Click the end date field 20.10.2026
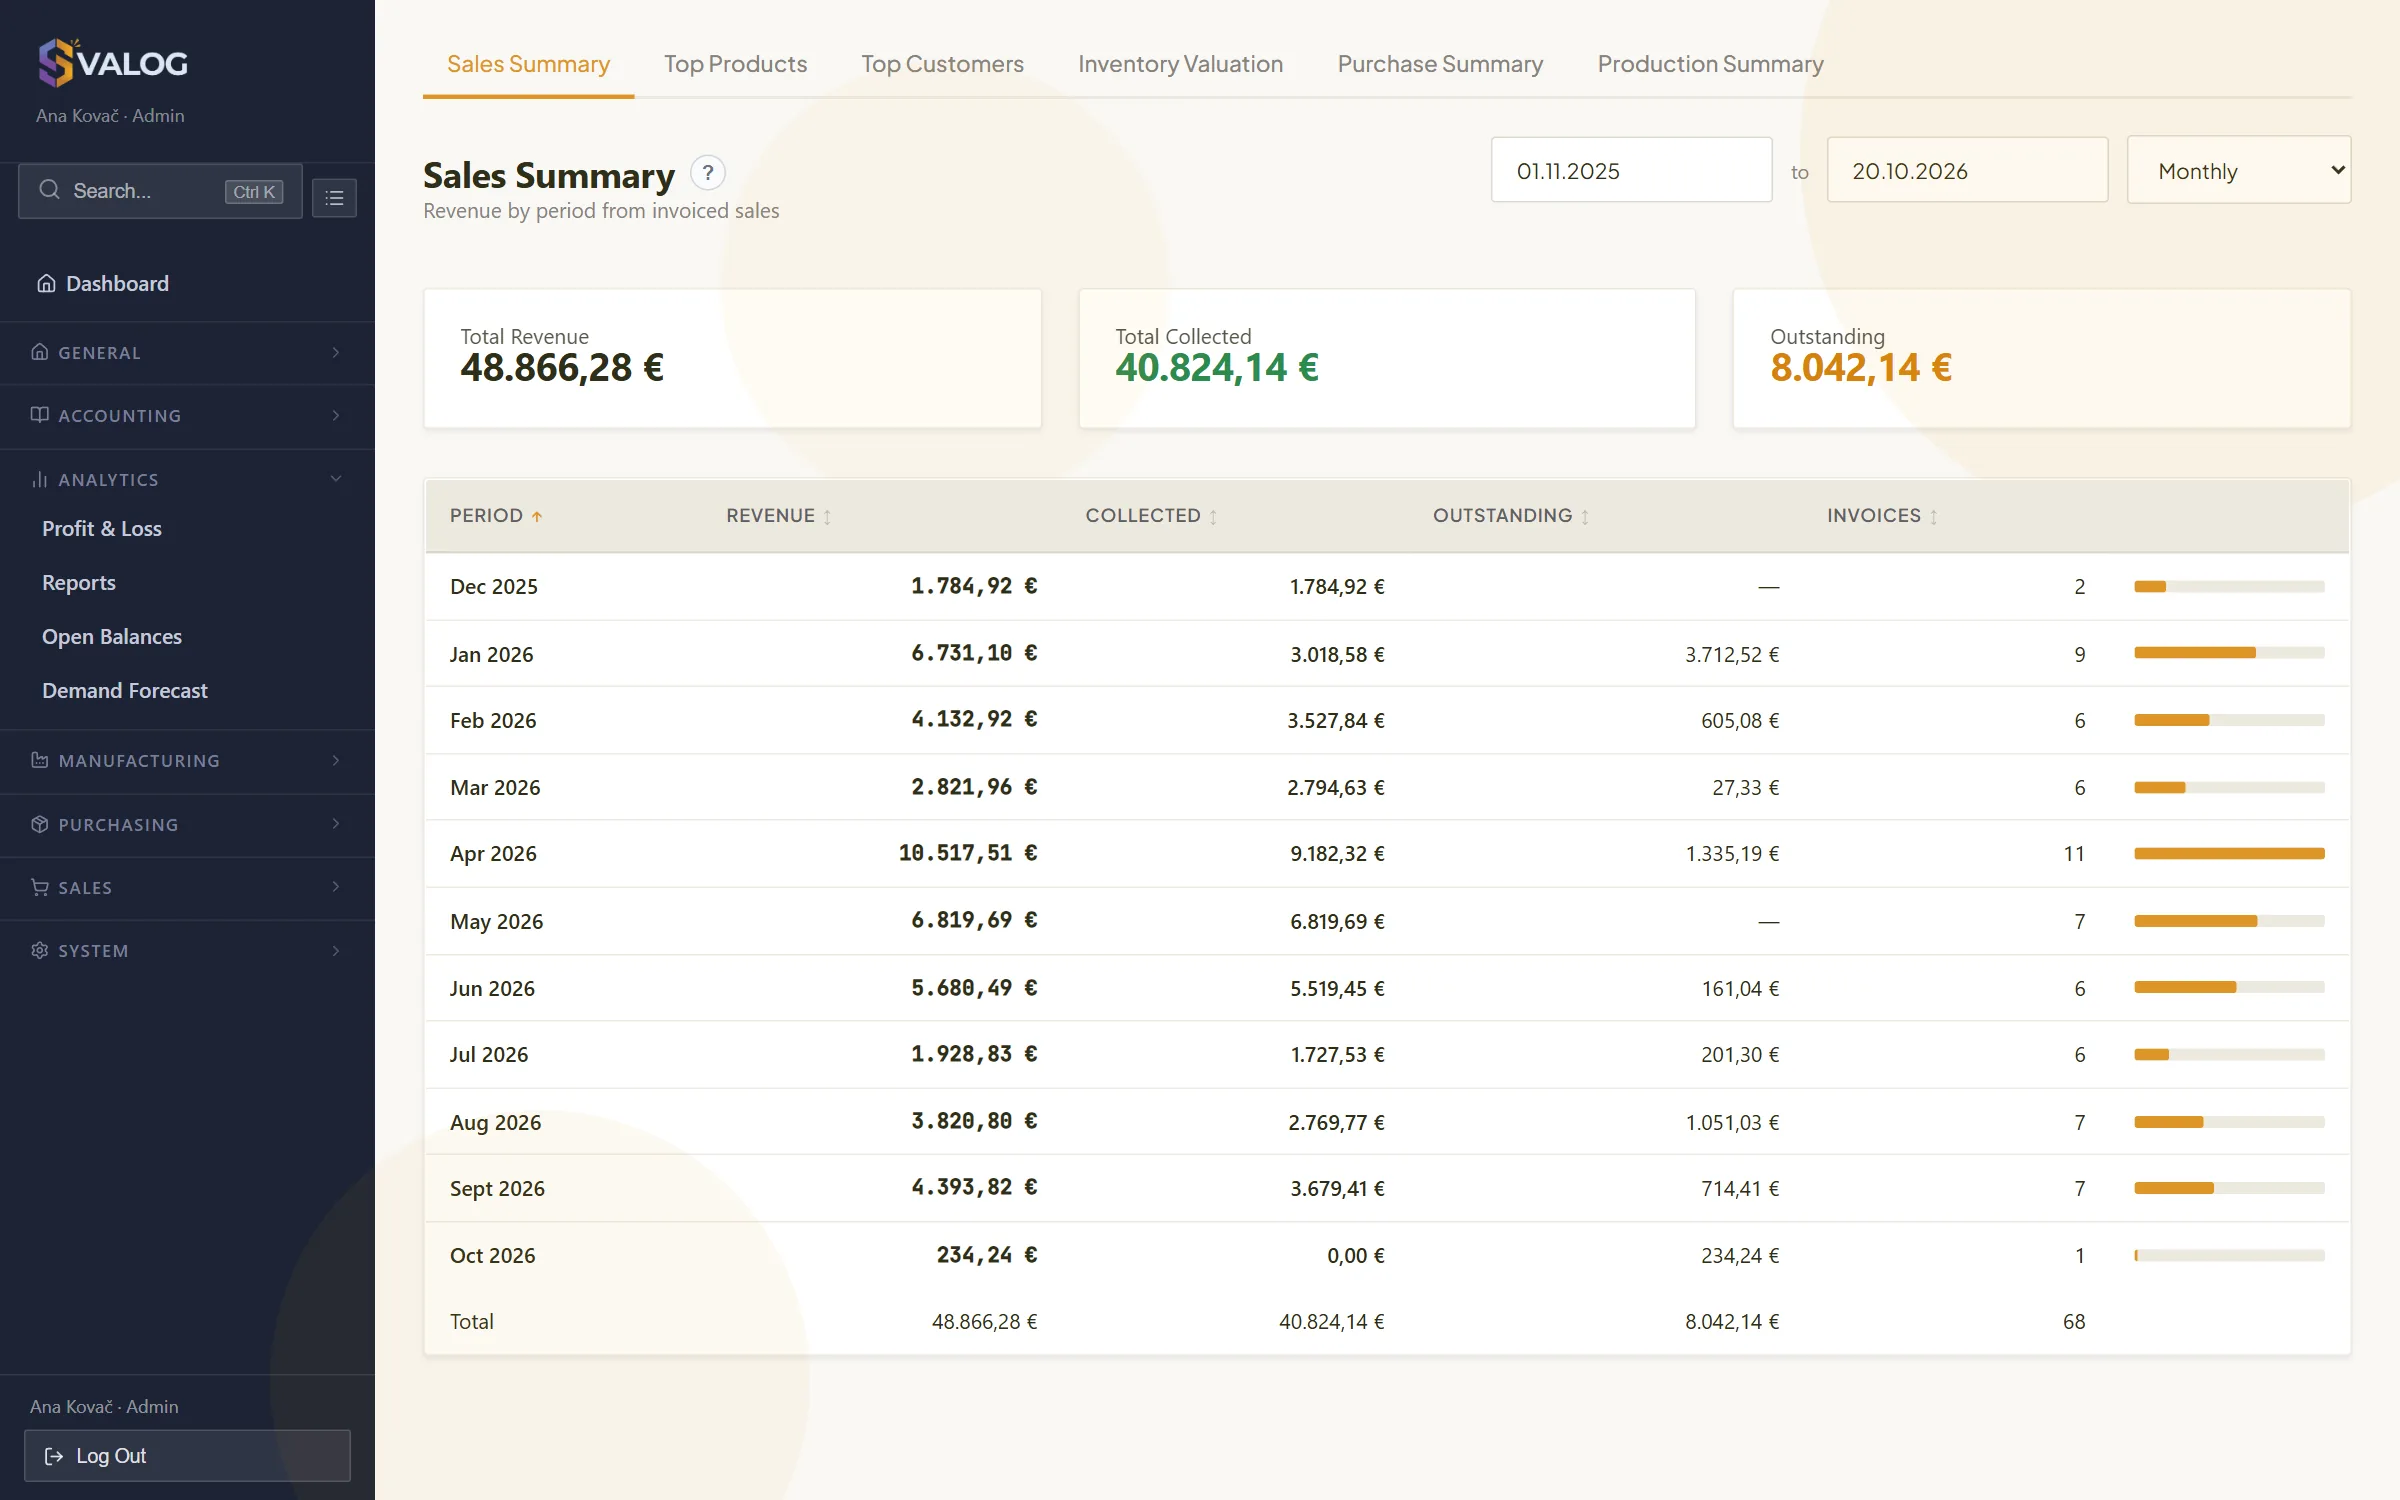Image resolution: width=2400 pixels, height=1500 pixels. 1967,170
